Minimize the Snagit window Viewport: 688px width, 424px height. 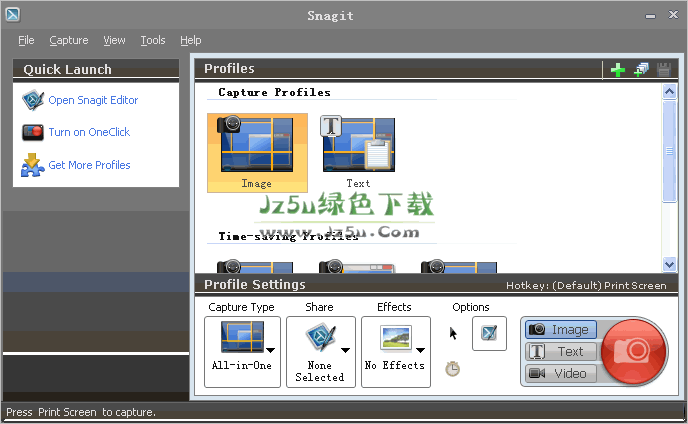click(x=650, y=16)
